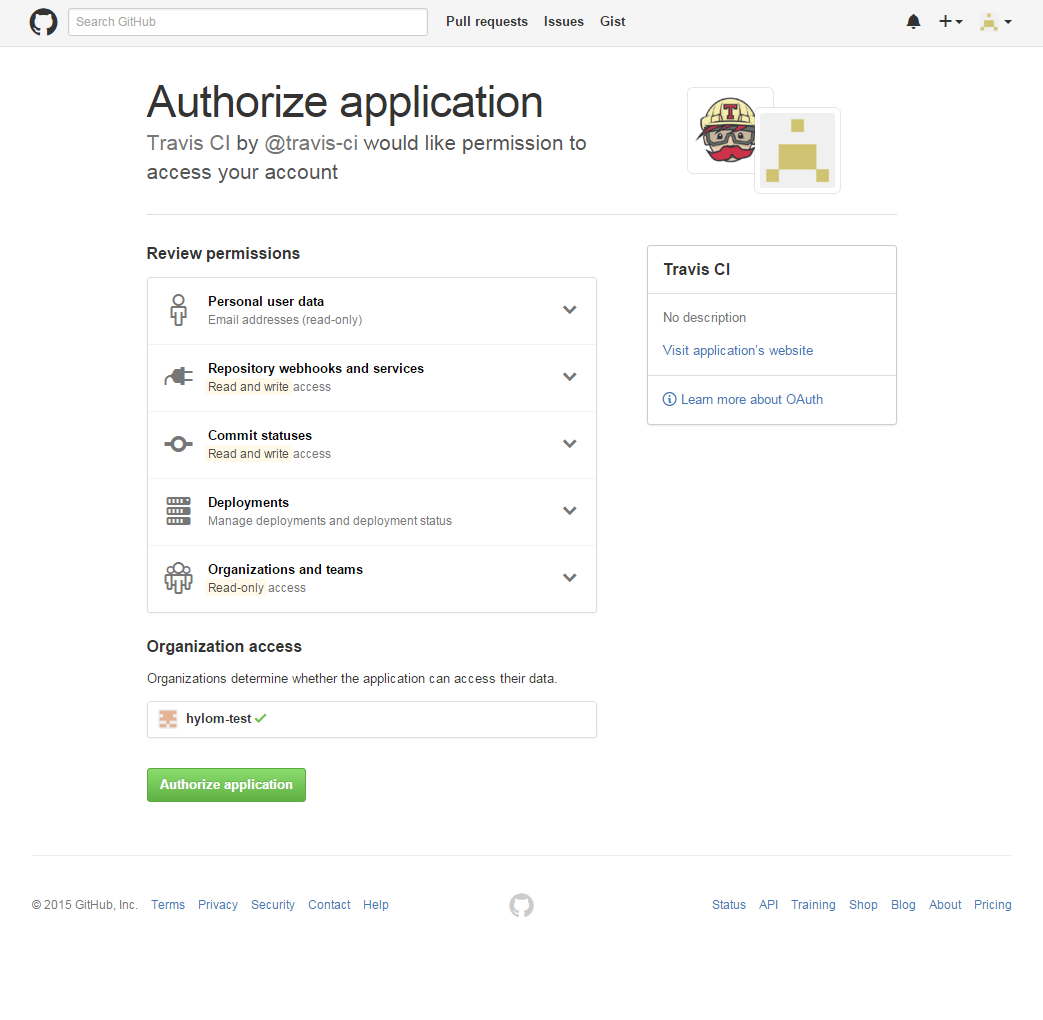
Task: Open Gist from the header
Action: pos(612,21)
